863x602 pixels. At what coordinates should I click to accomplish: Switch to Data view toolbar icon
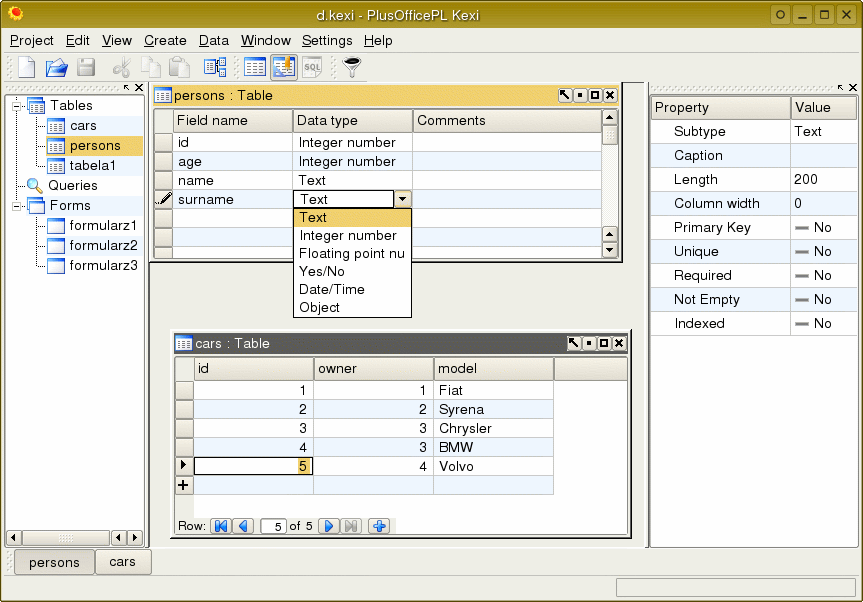coord(255,68)
